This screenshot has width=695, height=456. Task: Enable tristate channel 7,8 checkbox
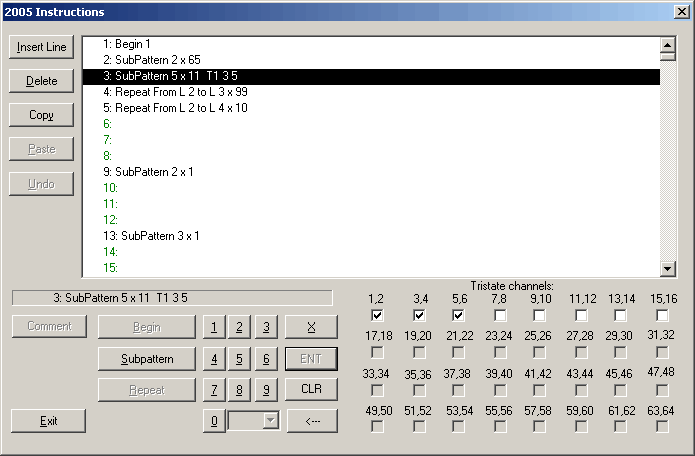pyautogui.click(x=499, y=316)
